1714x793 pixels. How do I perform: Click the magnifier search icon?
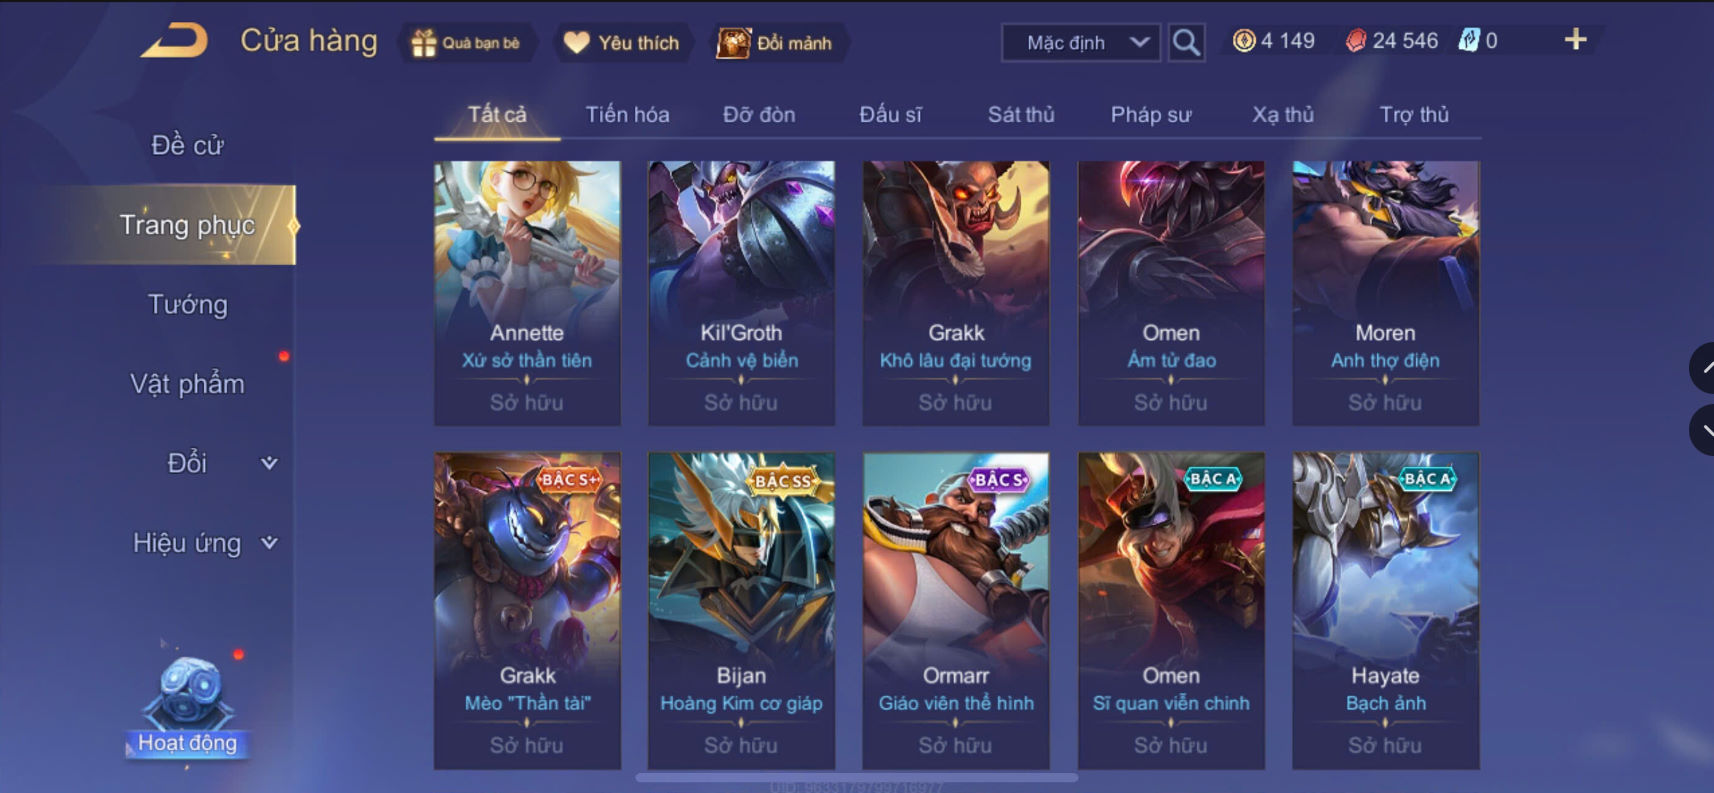point(1186,42)
